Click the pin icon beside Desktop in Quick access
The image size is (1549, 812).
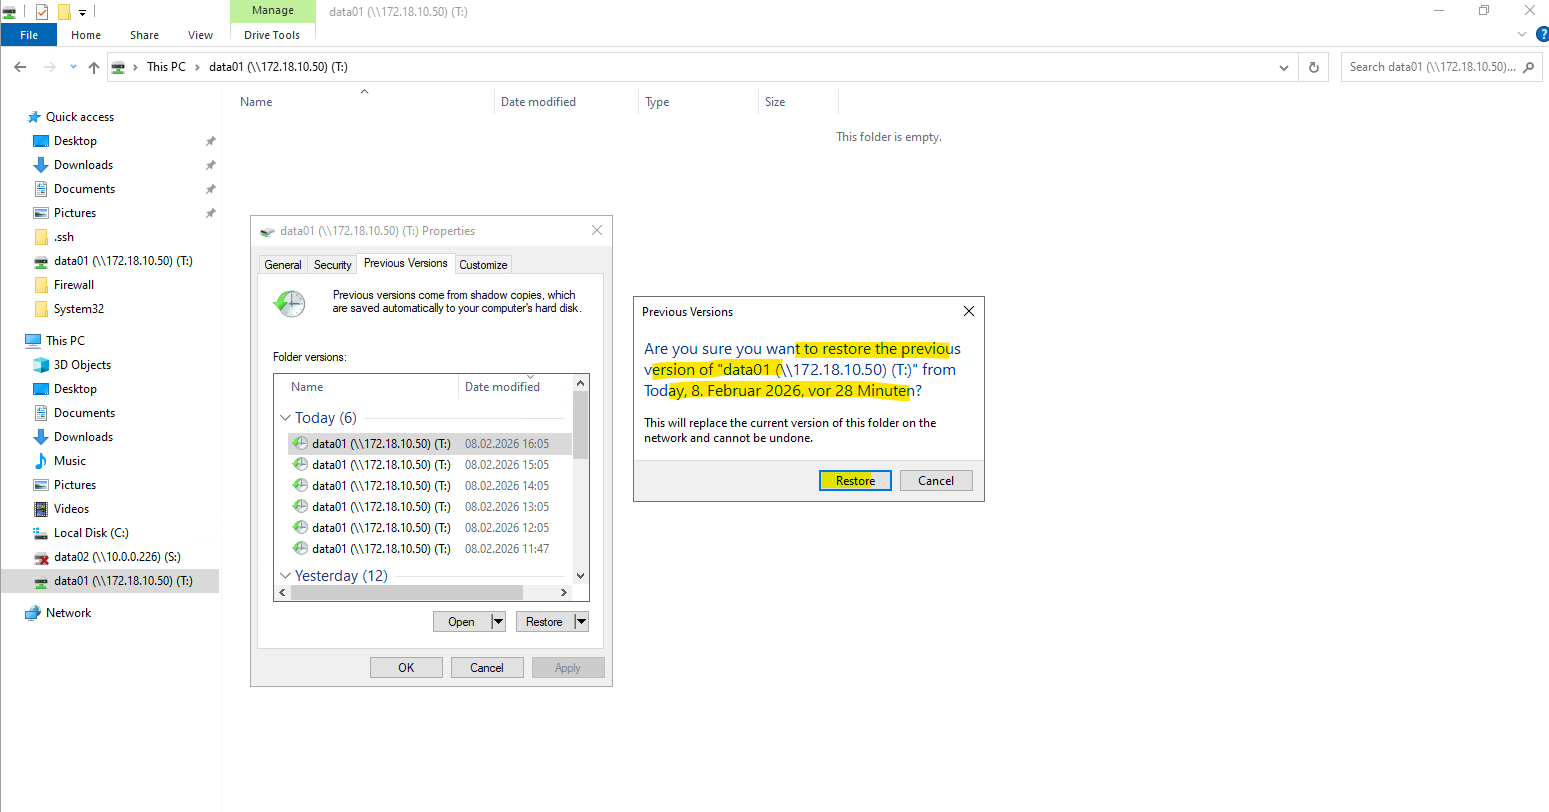click(210, 141)
